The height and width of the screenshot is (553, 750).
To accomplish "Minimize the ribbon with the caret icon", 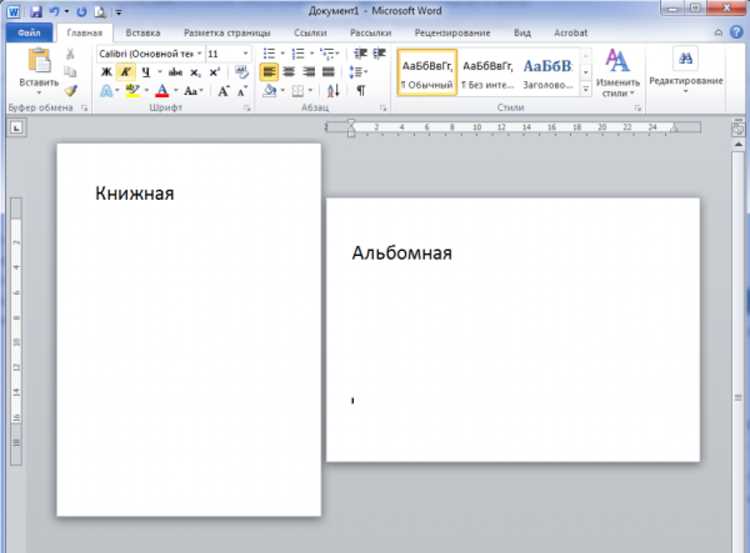I will 718,33.
